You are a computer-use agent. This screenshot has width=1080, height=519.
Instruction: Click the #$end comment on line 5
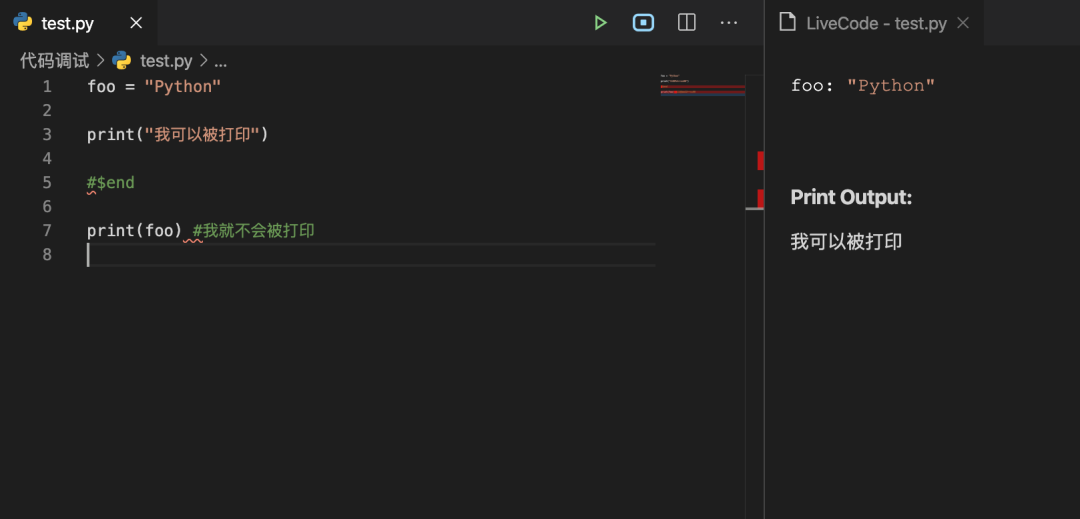click(111, 183)
